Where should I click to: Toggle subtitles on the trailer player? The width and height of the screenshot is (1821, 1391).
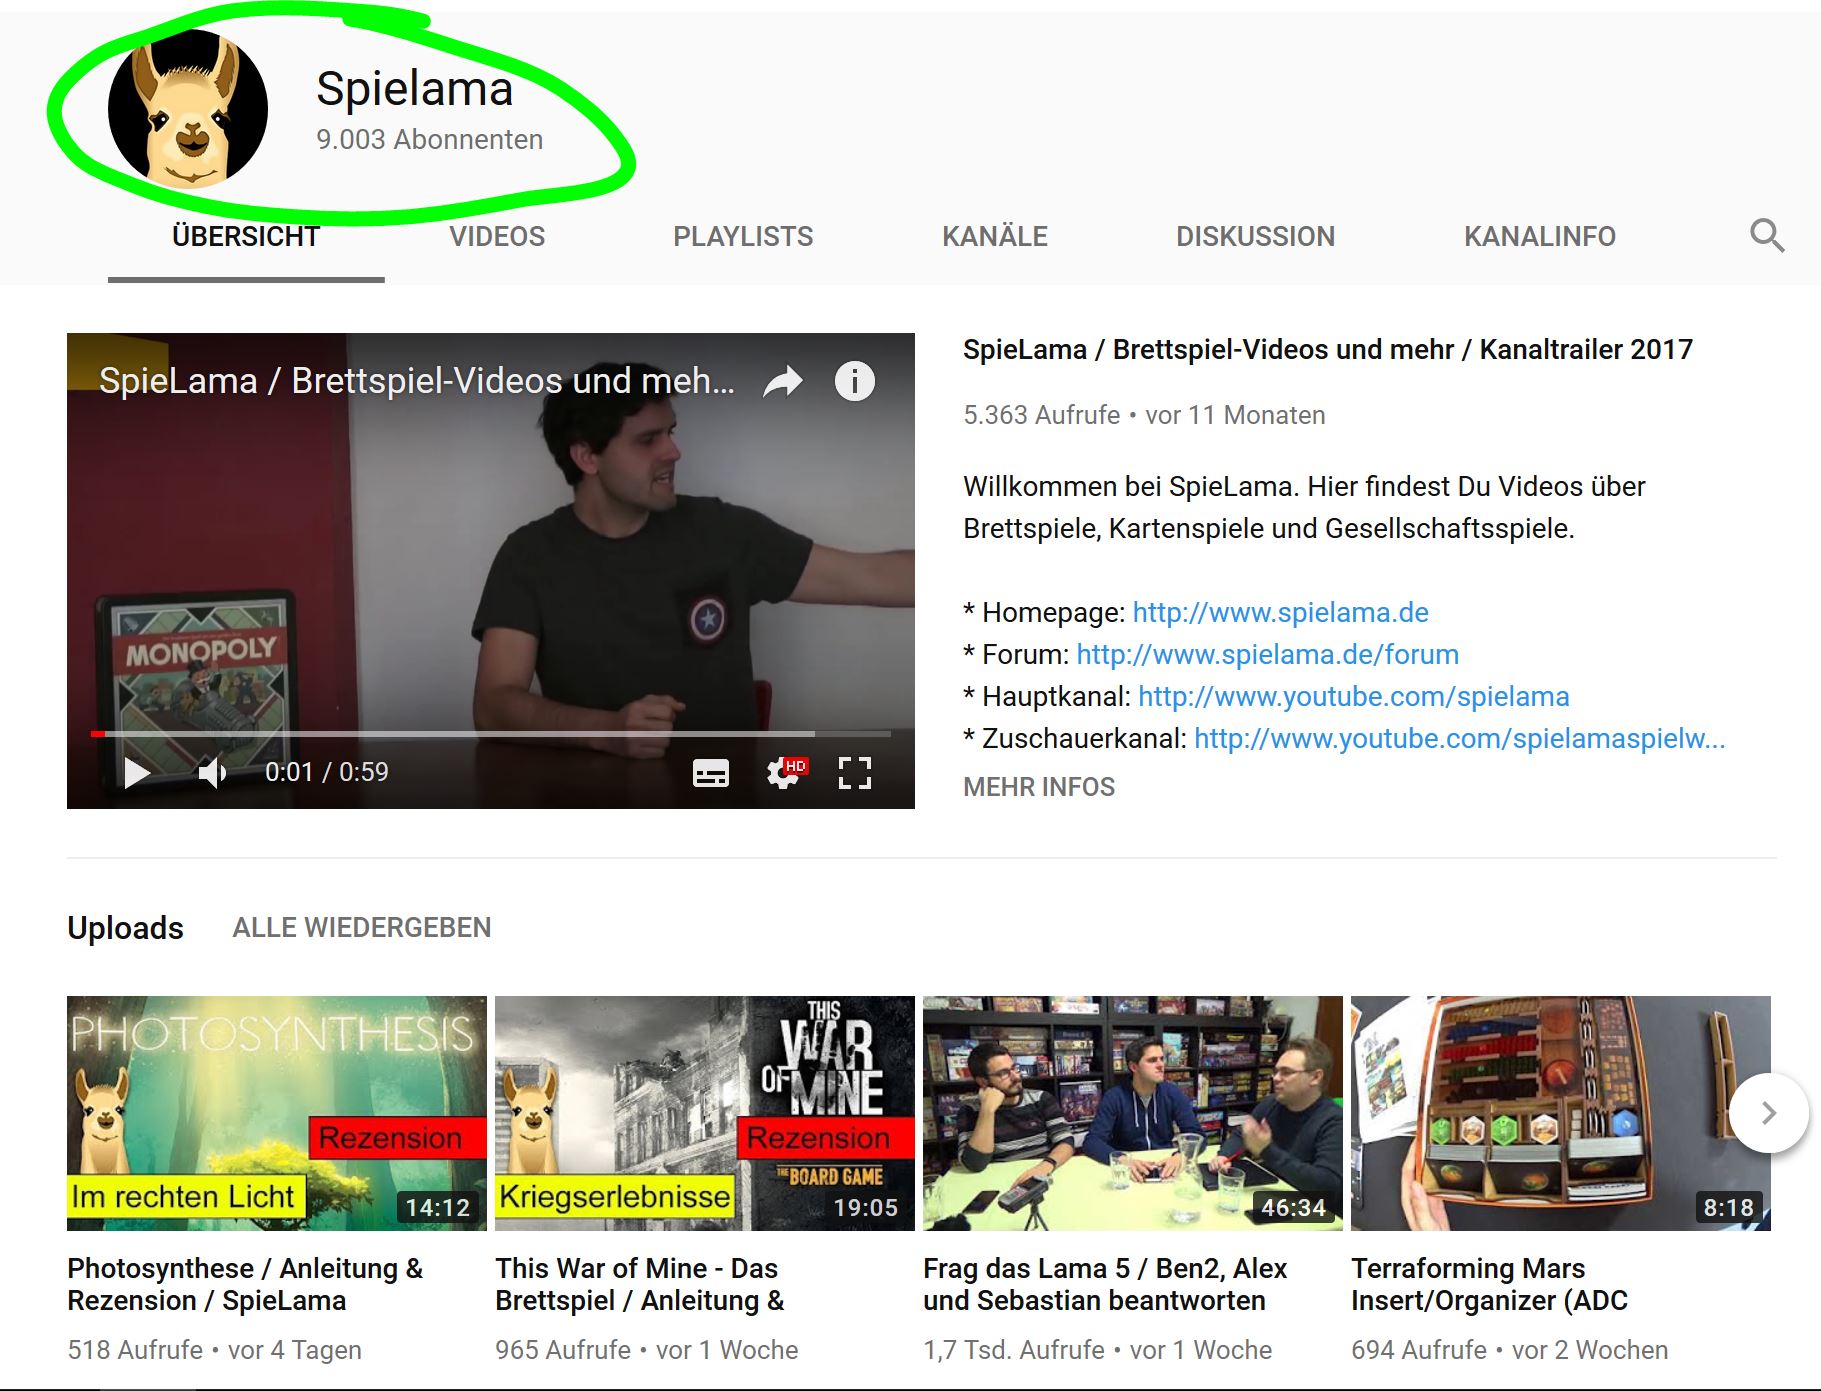[x=711, y=773]
